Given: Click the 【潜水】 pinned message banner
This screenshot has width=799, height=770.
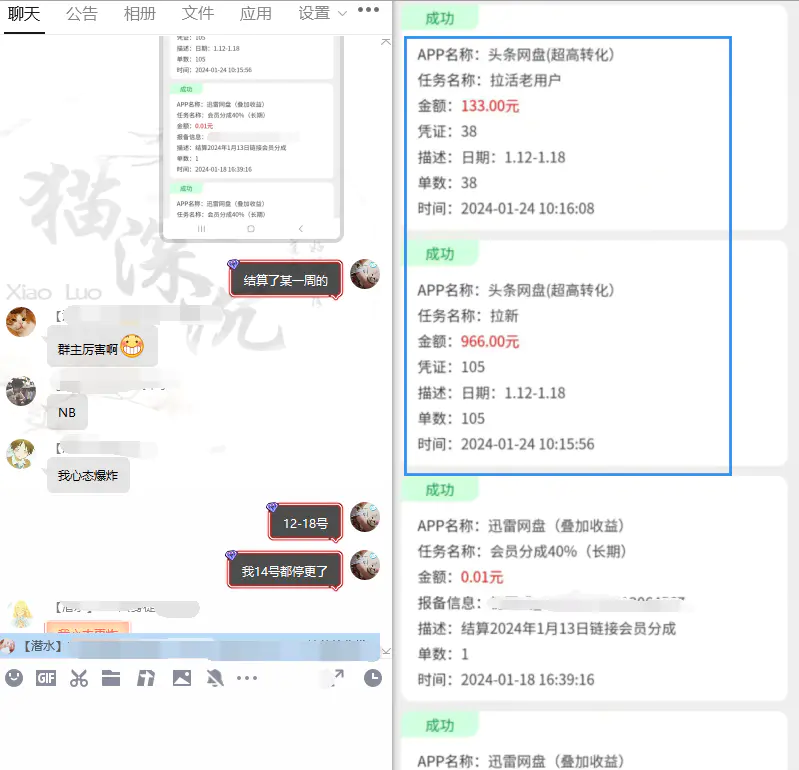Looking at the screenshot, I should (x=190, y=647).
